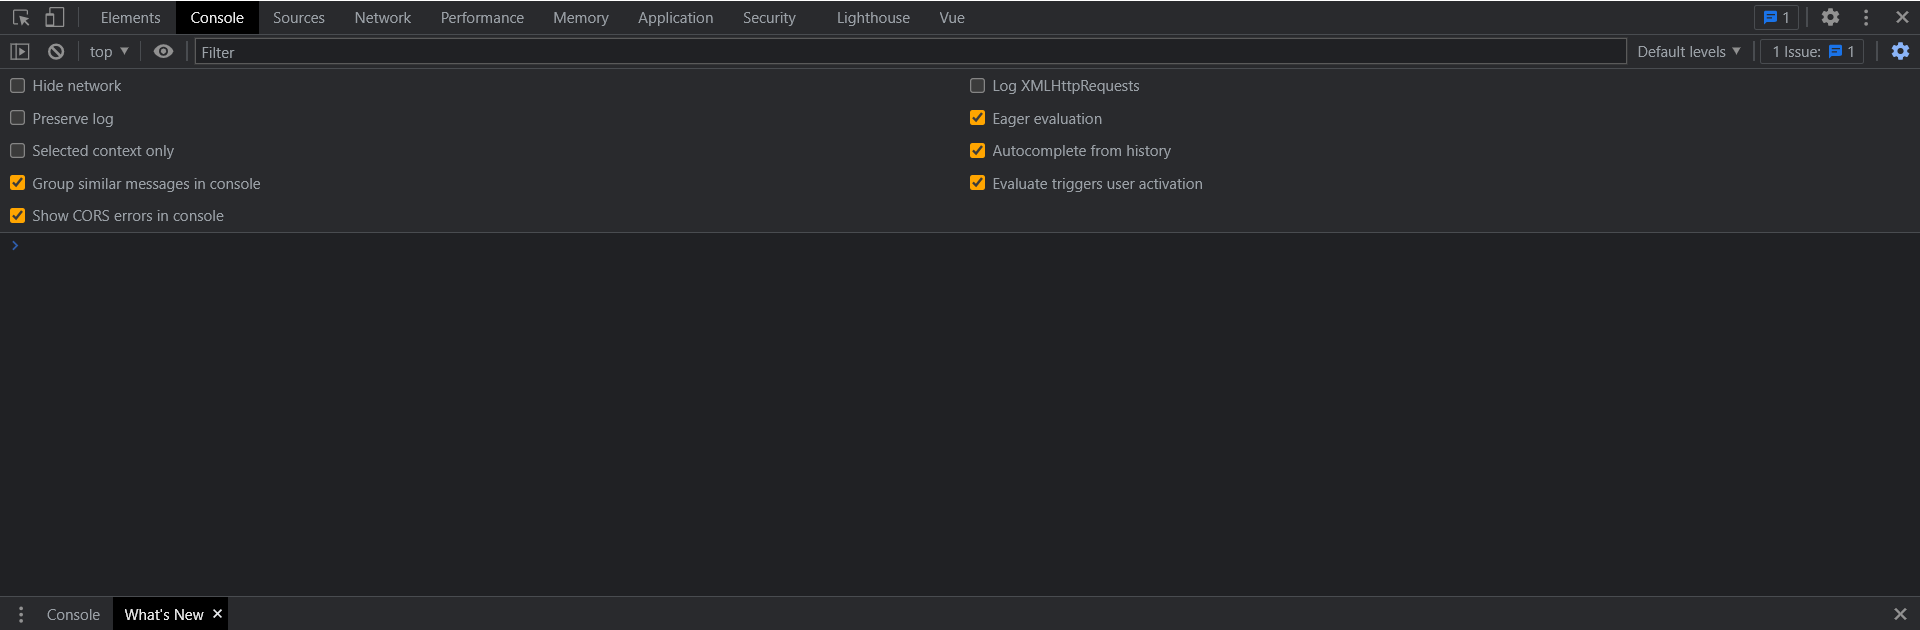Toggle the device toolbar icon
The height and width of the screenshot is (630, 1920).
pyautogui.click(x=55, y=18)
